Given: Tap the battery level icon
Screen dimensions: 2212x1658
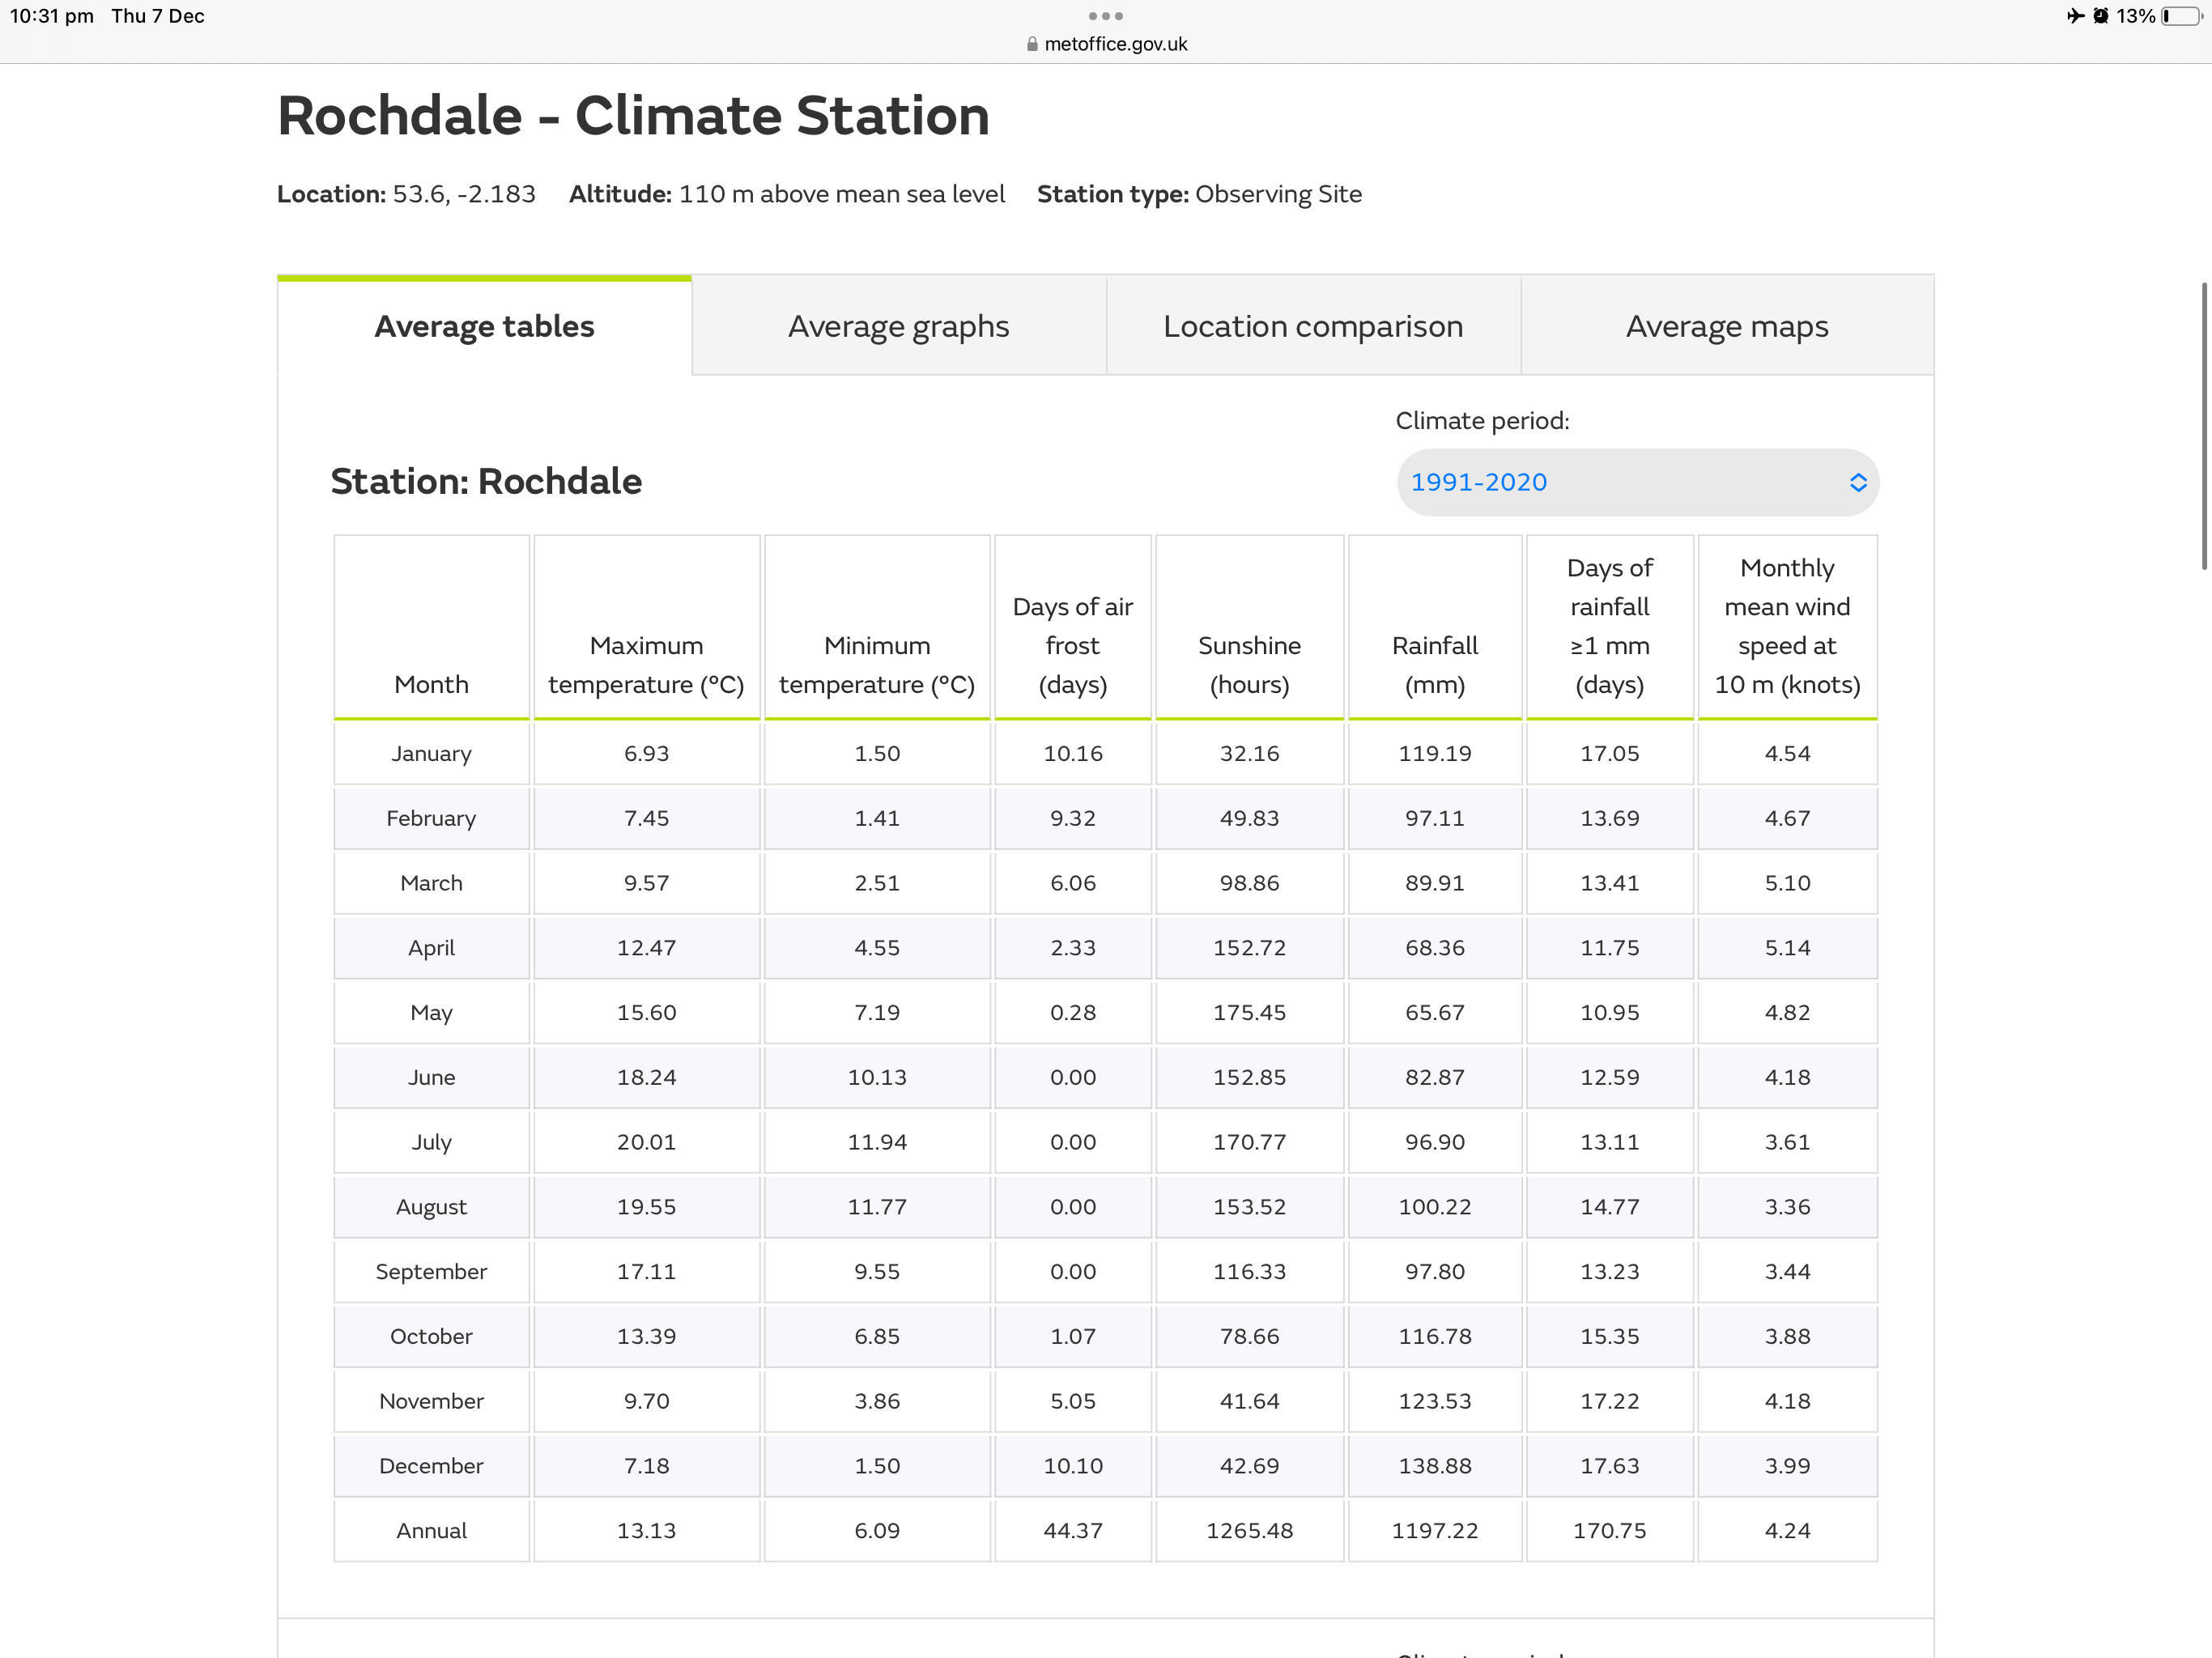Looking at the screenshot, I should click(x=2182, y=16).
